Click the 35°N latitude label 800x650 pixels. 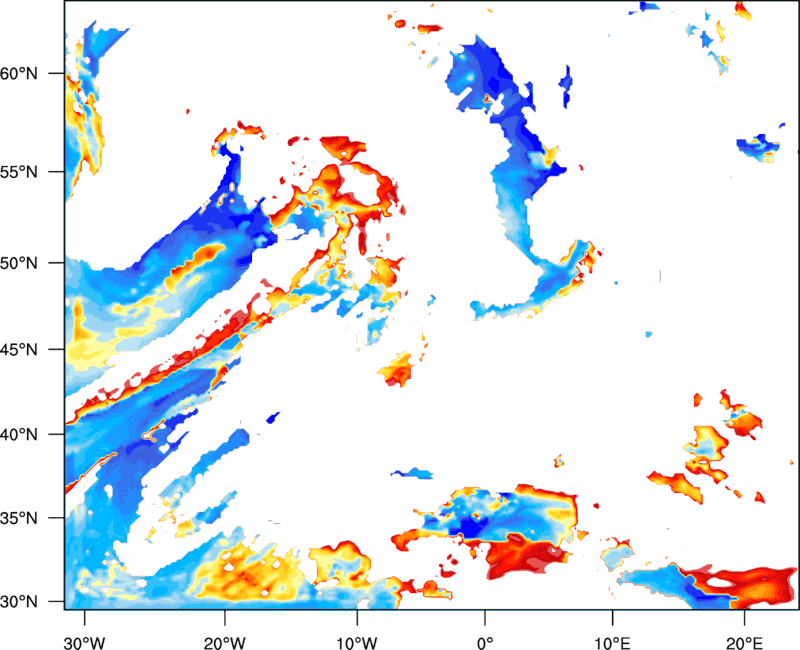click(x=19, y=518)
